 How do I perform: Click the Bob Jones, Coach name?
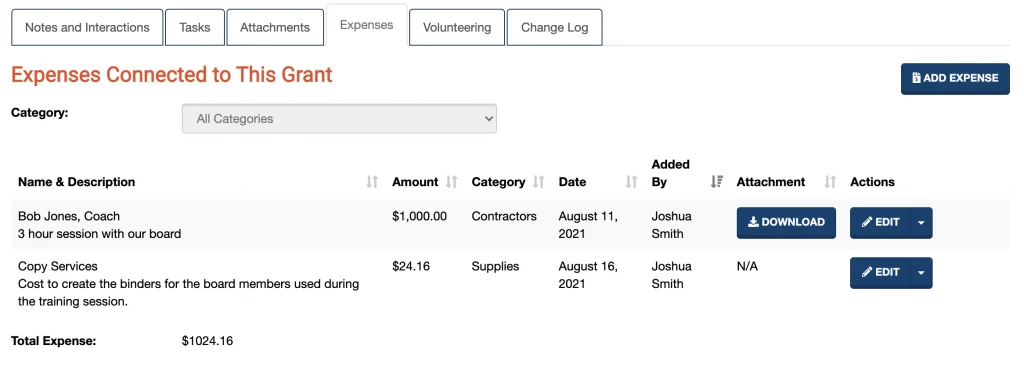[x=69, y=216]
